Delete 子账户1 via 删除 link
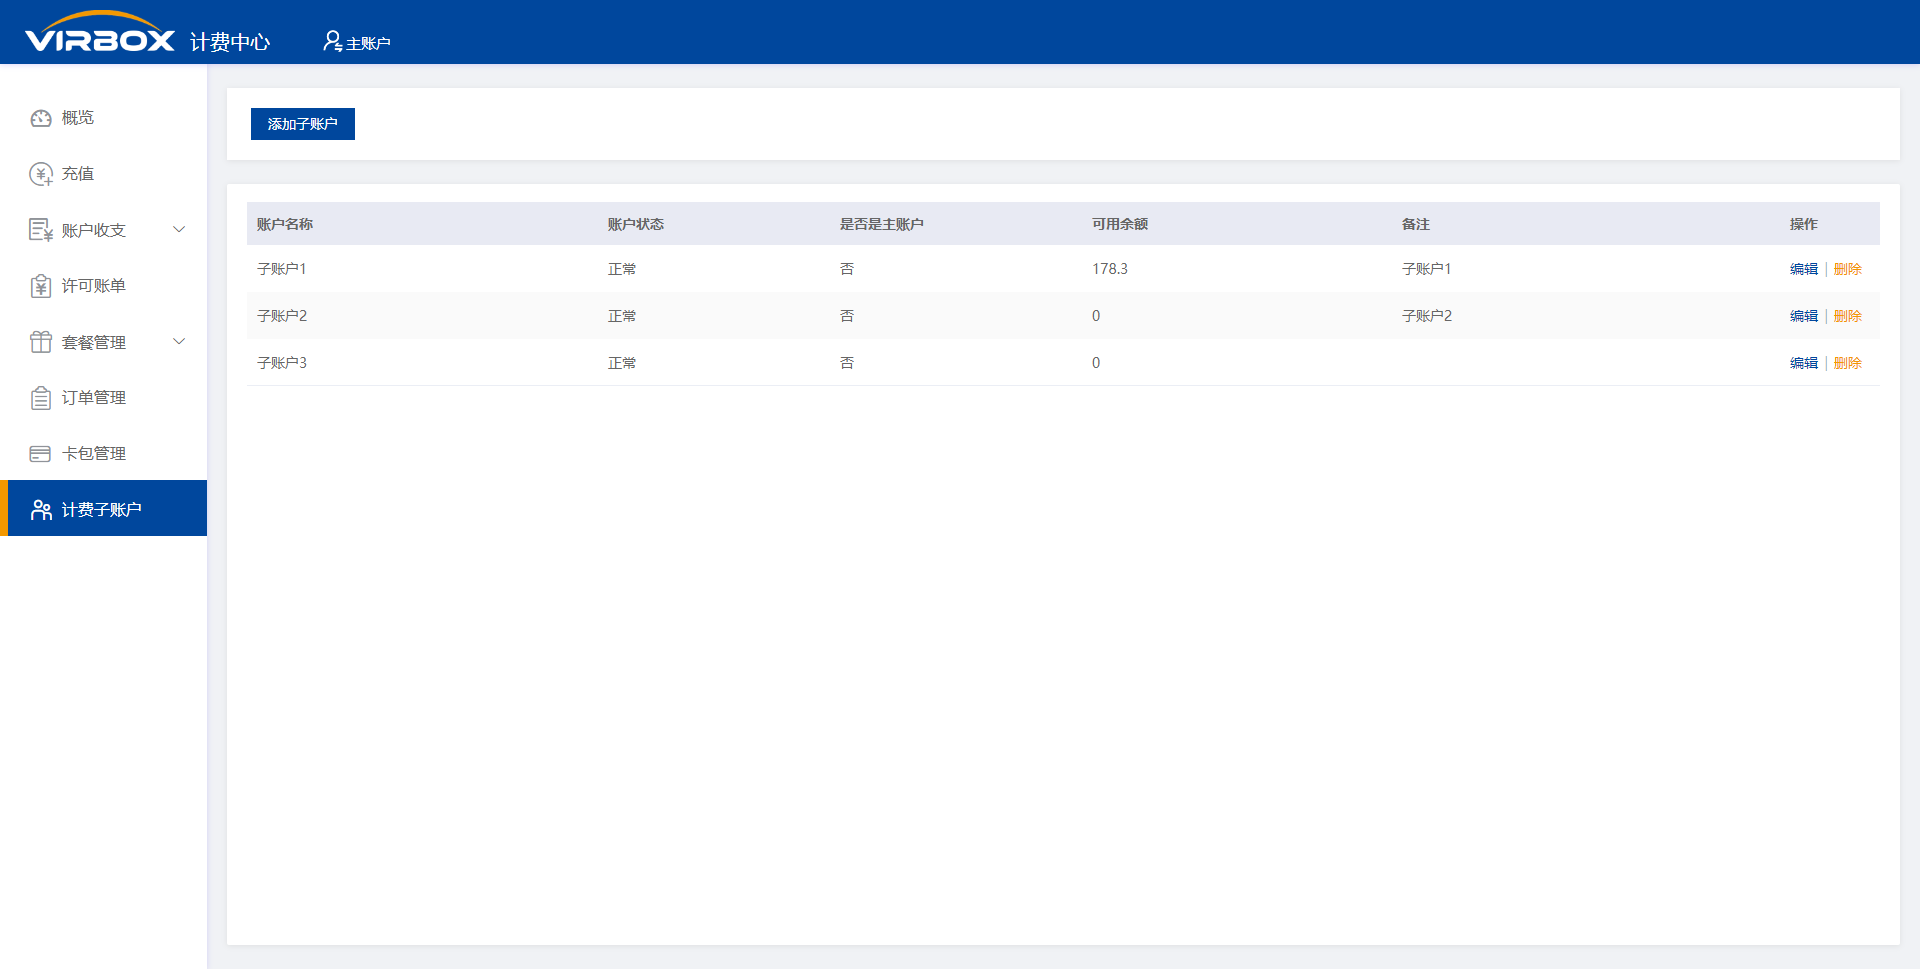 (x=1847, y=269)
